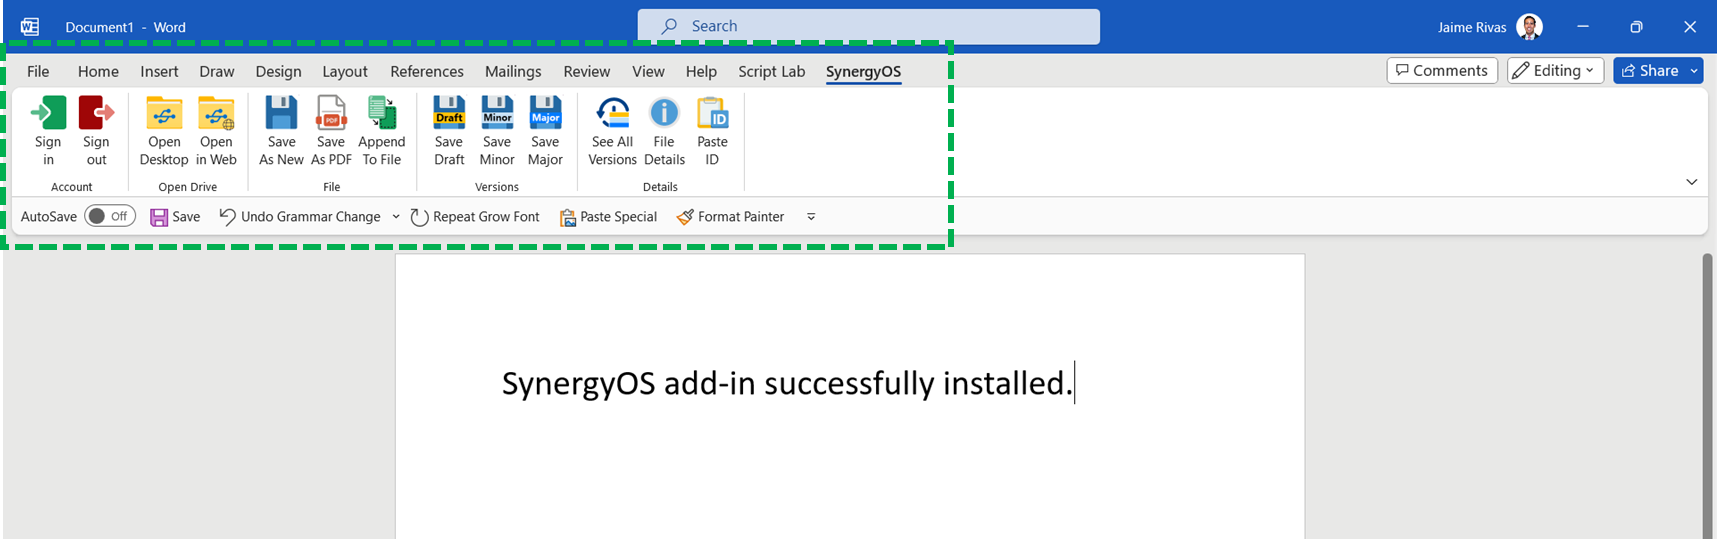Click Save Minor version icon
1717x539 pixels.
point(497,113)
